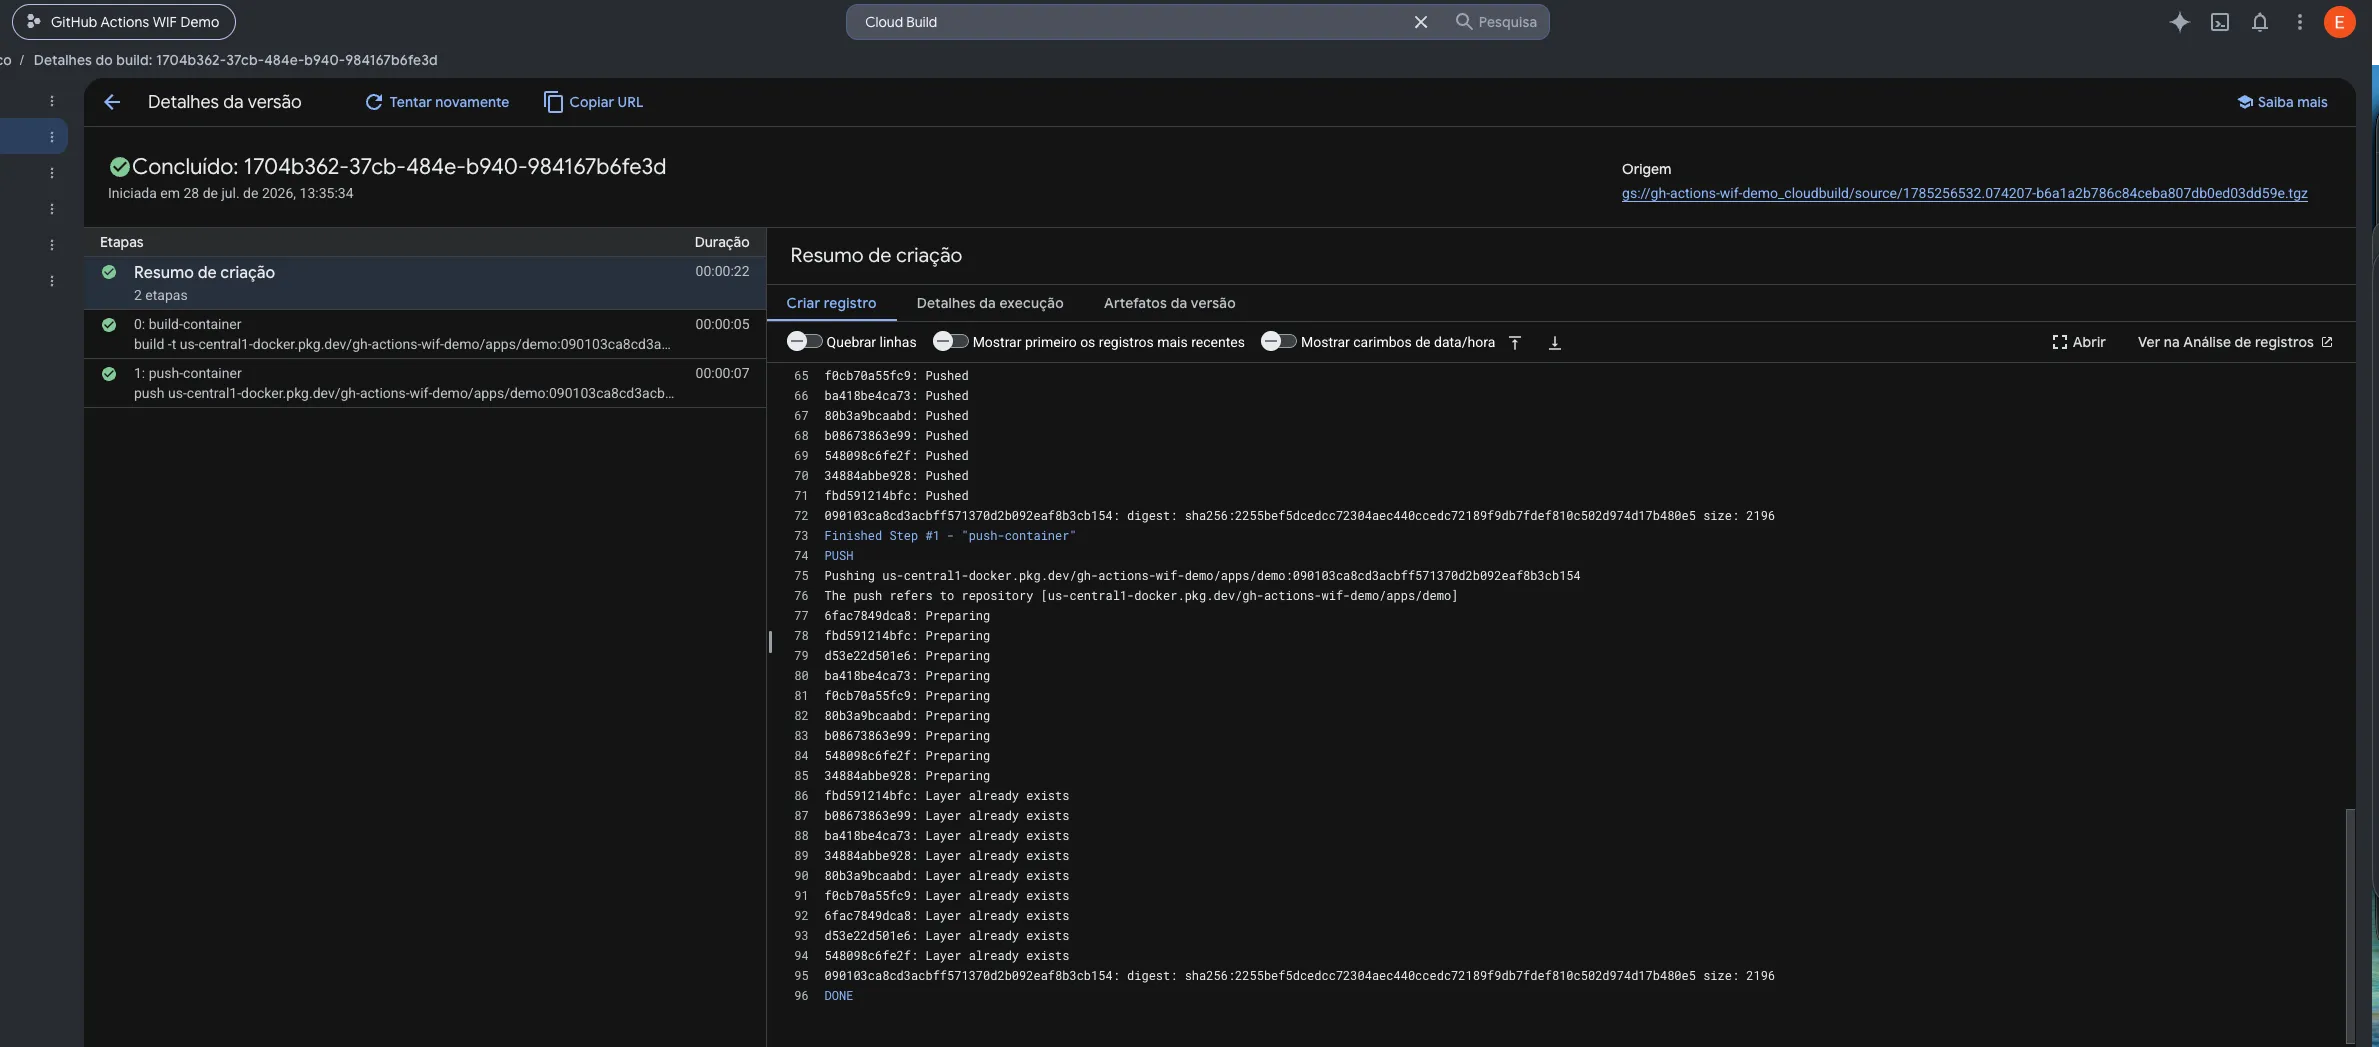
Task: Open the fourth sidebar three-dot menu
Action: pos(52,209)
